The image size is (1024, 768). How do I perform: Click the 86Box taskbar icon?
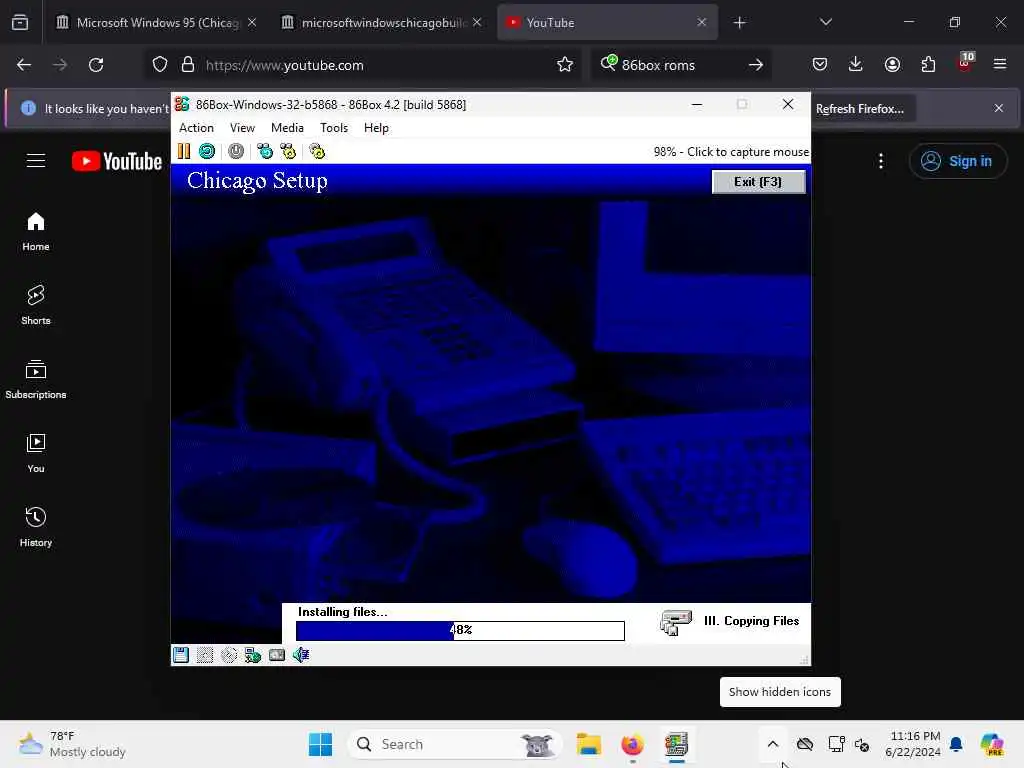pyautogui.click(x=677, y=744)
